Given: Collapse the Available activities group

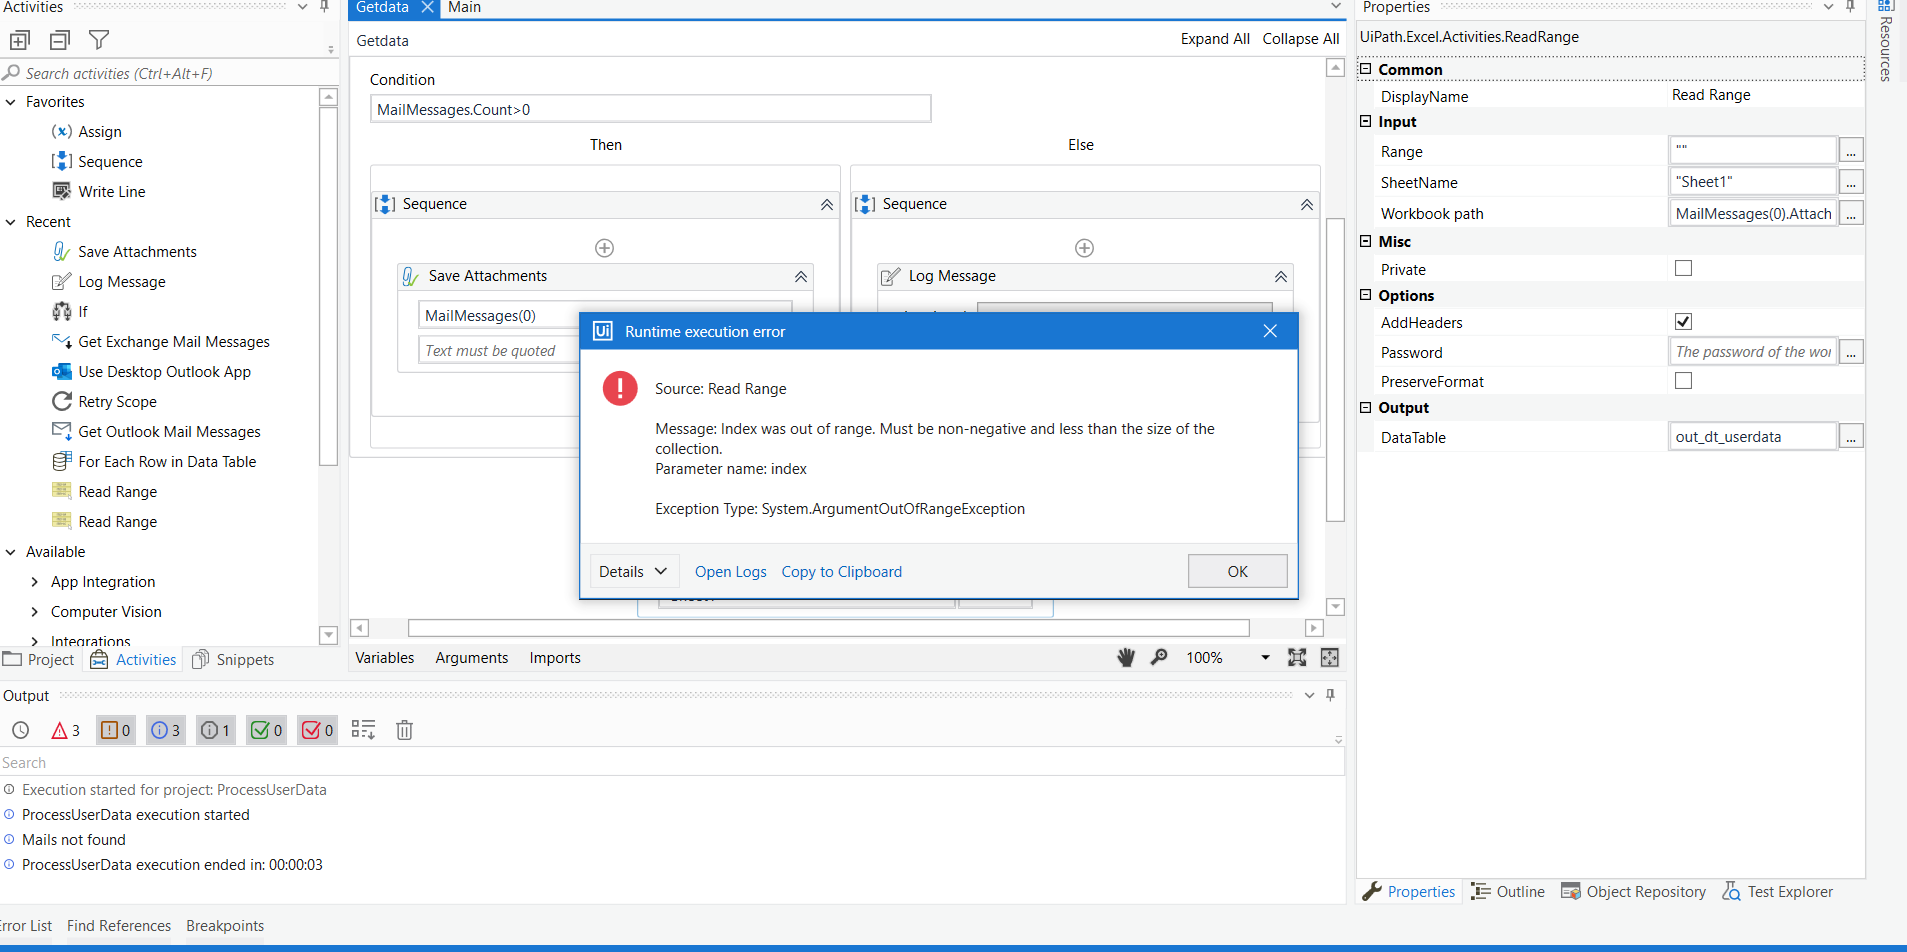Looking at the screenshot, I should (11, 552).
